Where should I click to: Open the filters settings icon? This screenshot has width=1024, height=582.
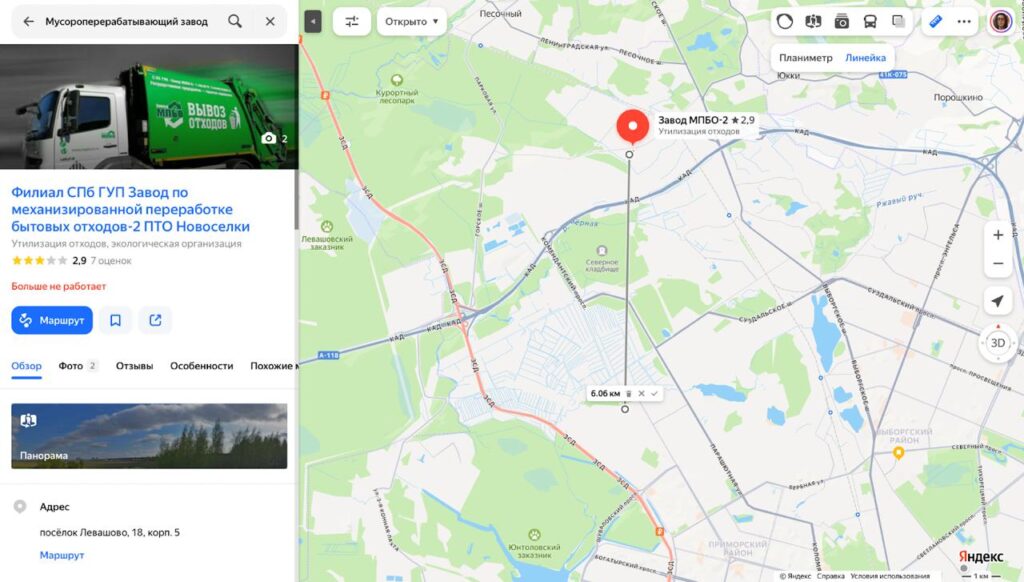(x=351, y=22)
